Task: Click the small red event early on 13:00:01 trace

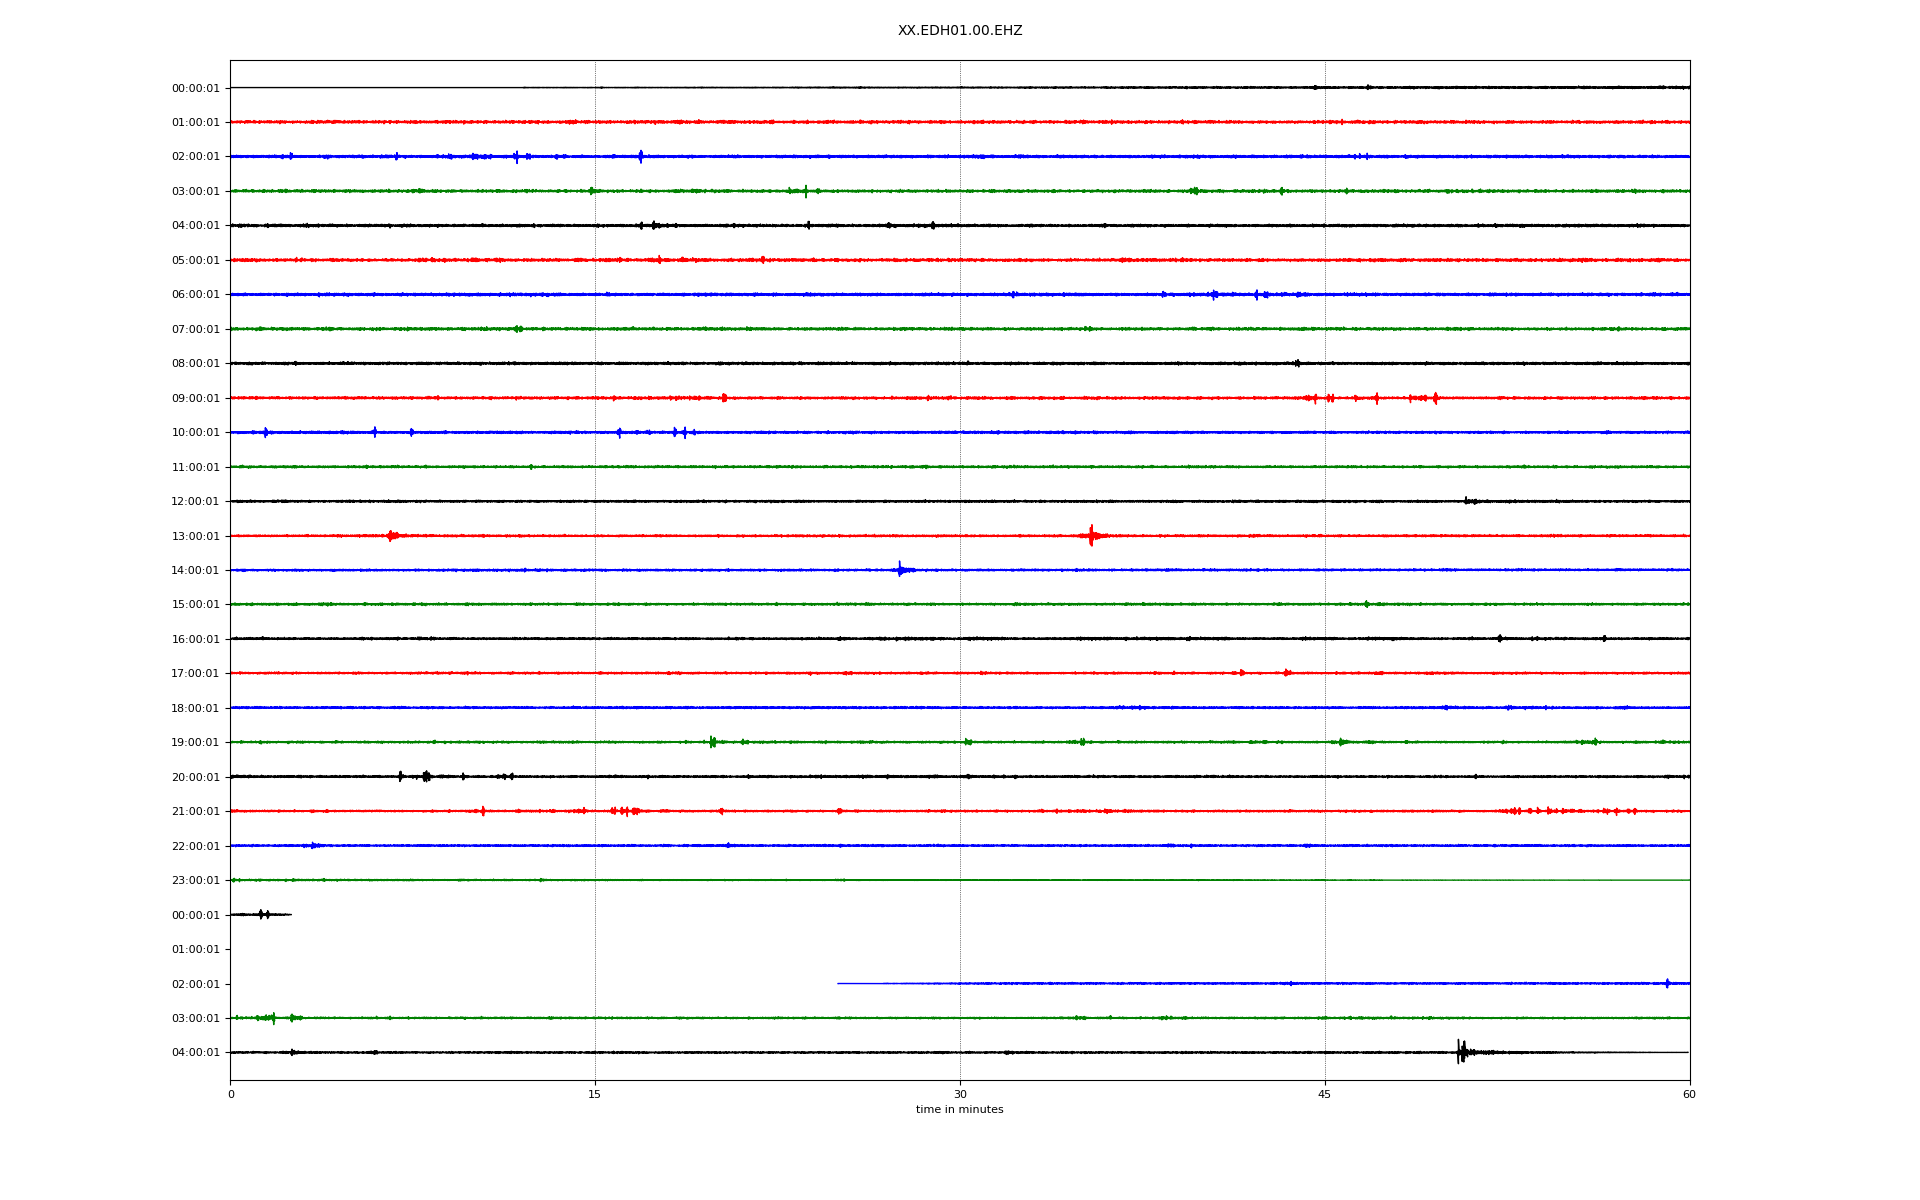Action: point(392,536)
